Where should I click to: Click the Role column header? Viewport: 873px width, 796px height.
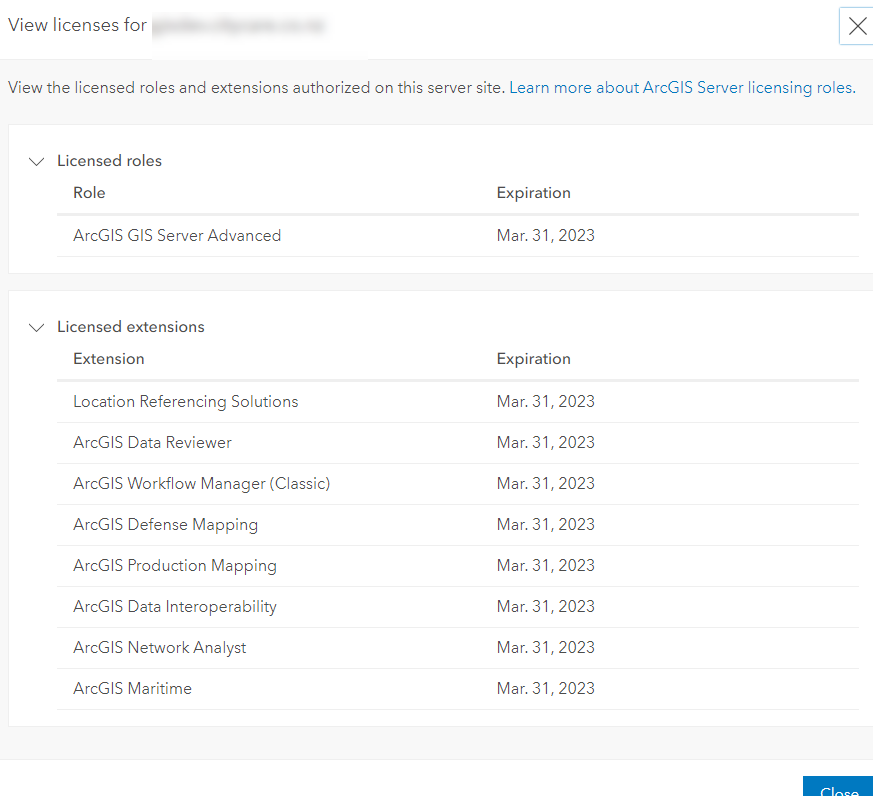point(89,193)
